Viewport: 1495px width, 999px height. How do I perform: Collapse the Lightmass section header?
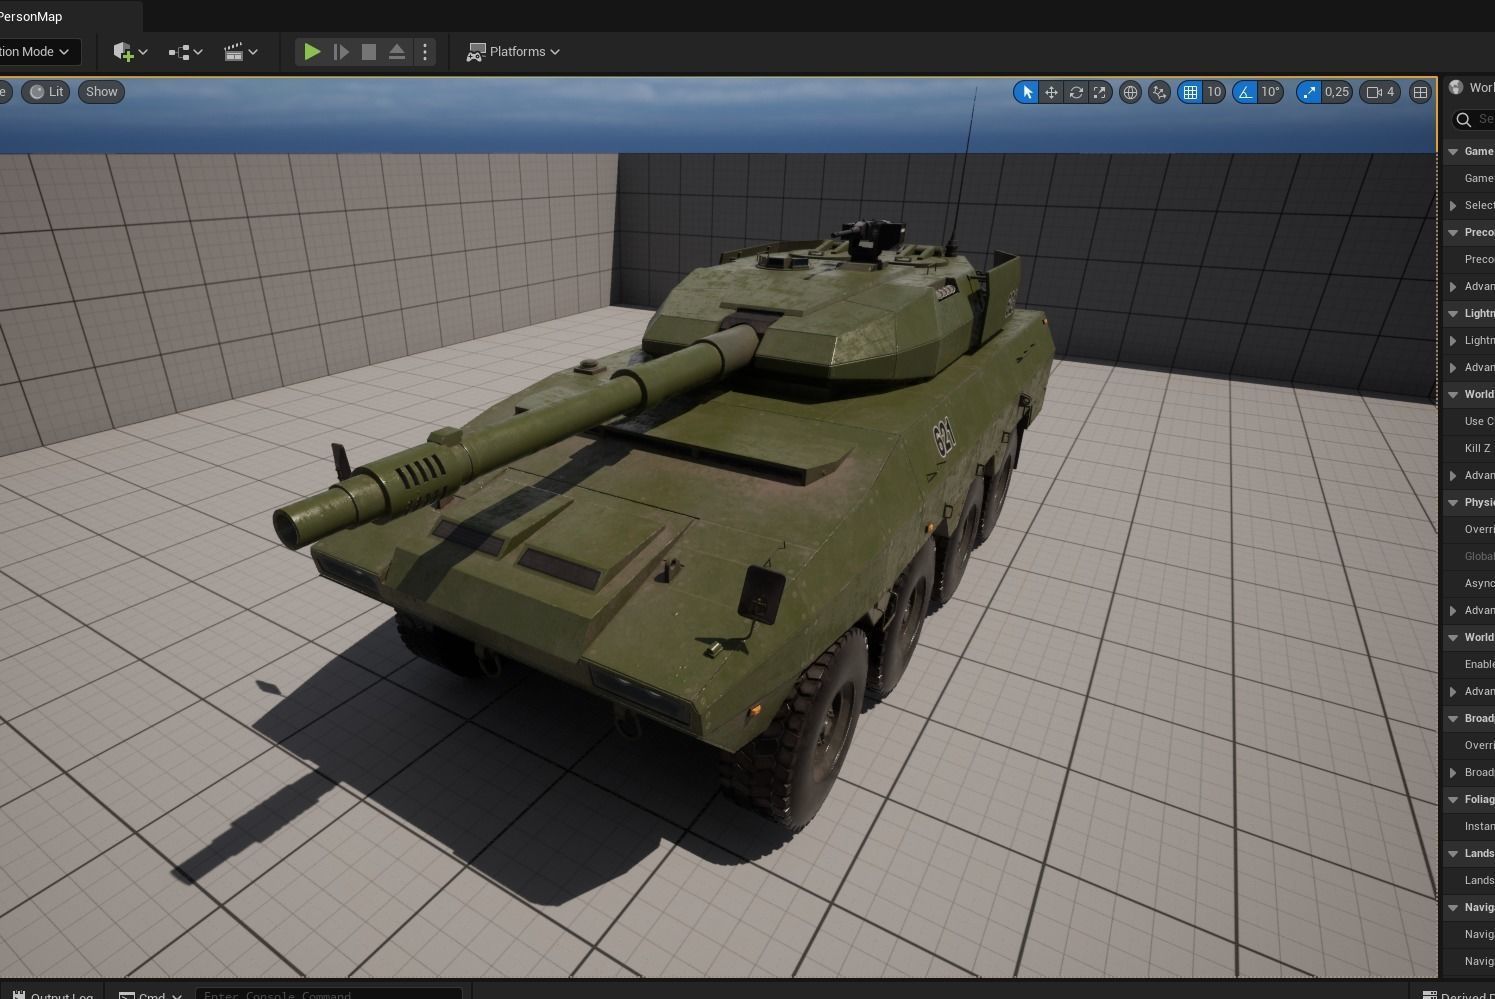point(1469,314)
